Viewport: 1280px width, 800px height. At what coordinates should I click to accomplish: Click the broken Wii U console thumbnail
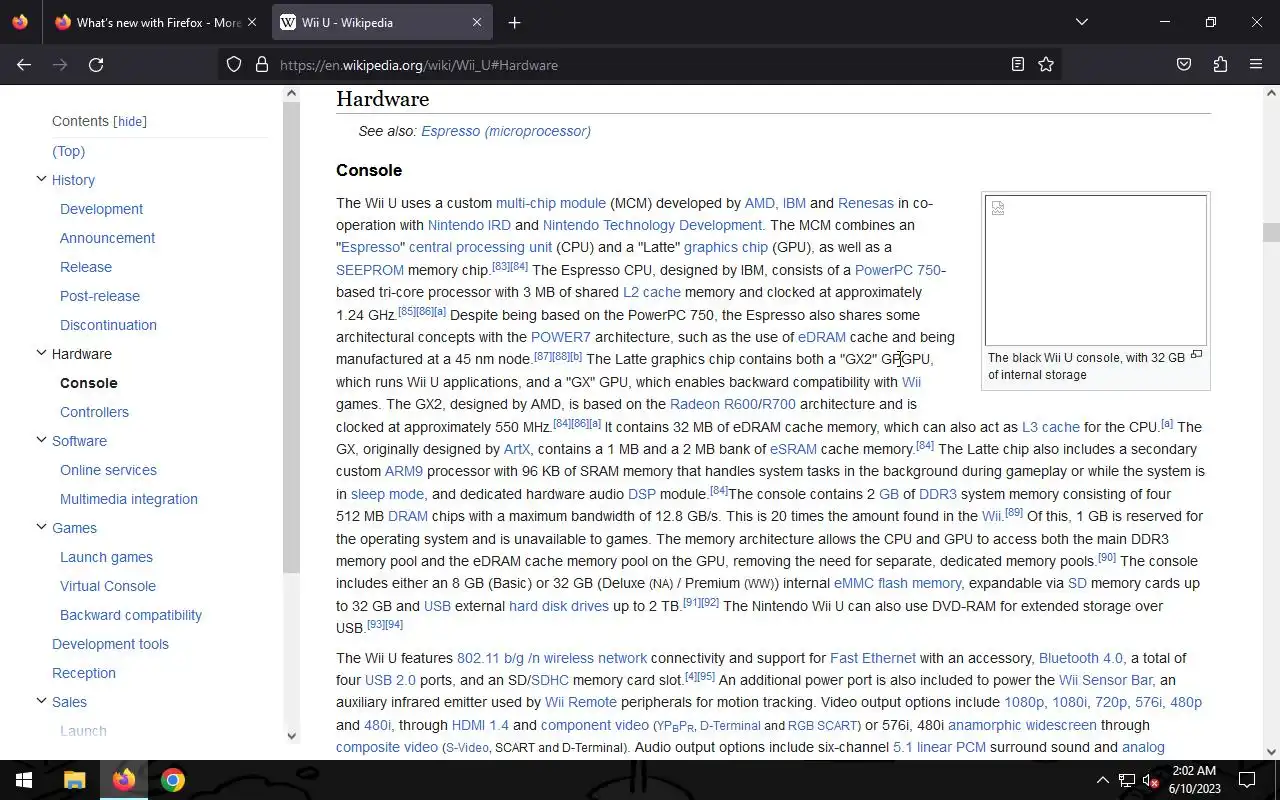point(1096,270)
